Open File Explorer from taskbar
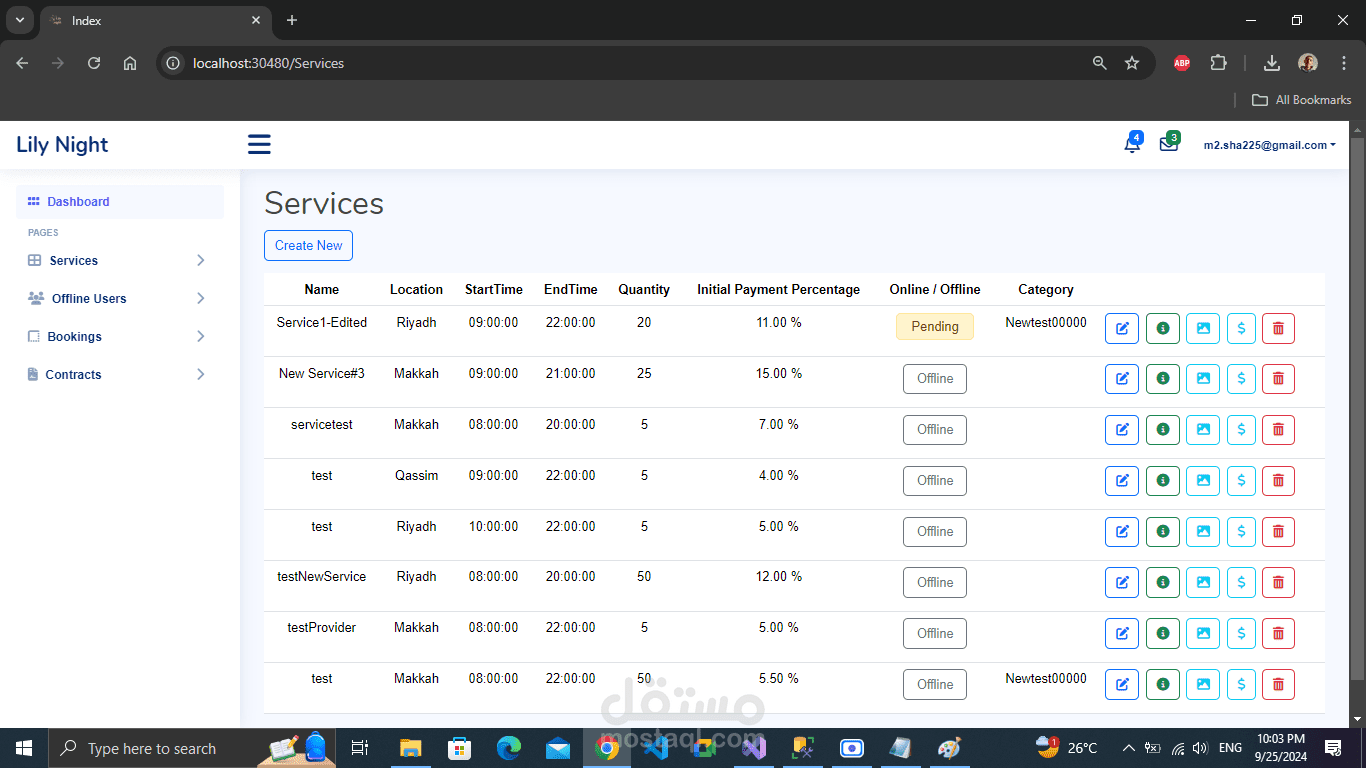 click(x=410, y=748)
